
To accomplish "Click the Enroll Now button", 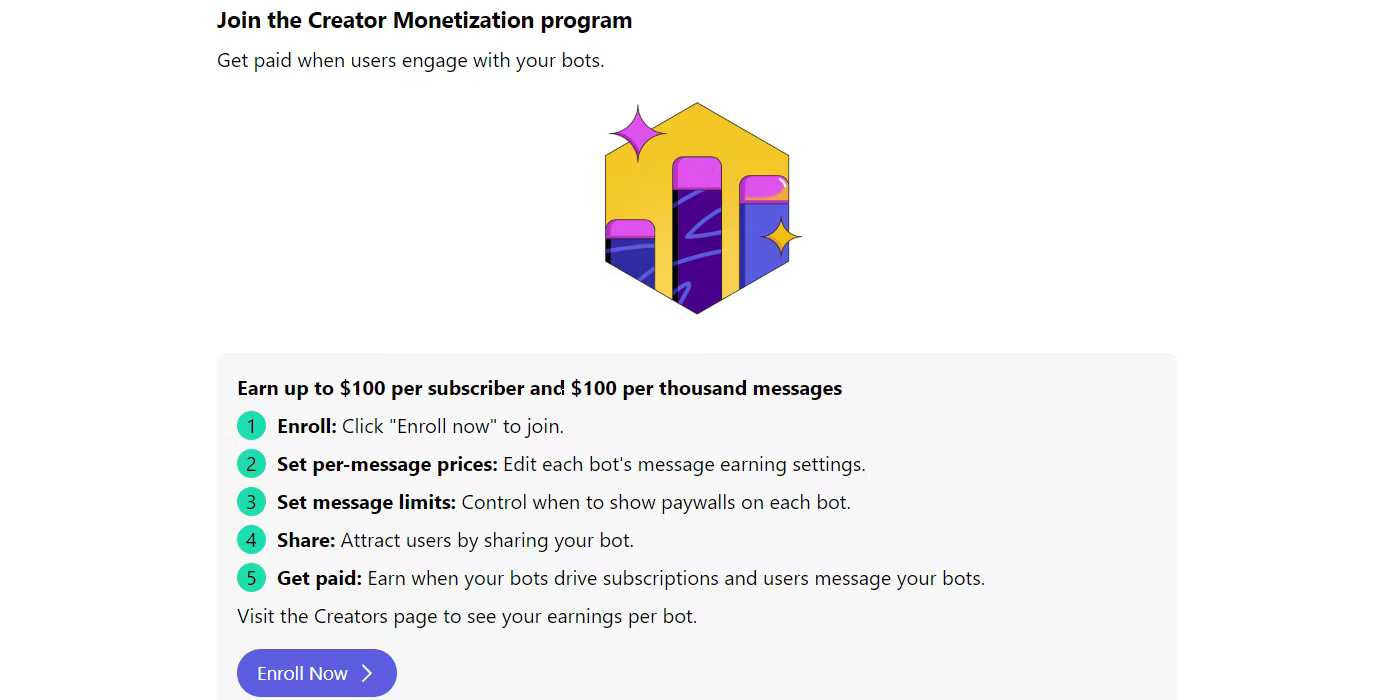I will (x=317, y=673).
